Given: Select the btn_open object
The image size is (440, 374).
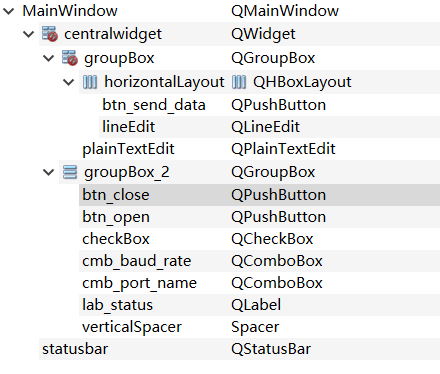Looking at the screenshot, I should (x=116, y=217).
